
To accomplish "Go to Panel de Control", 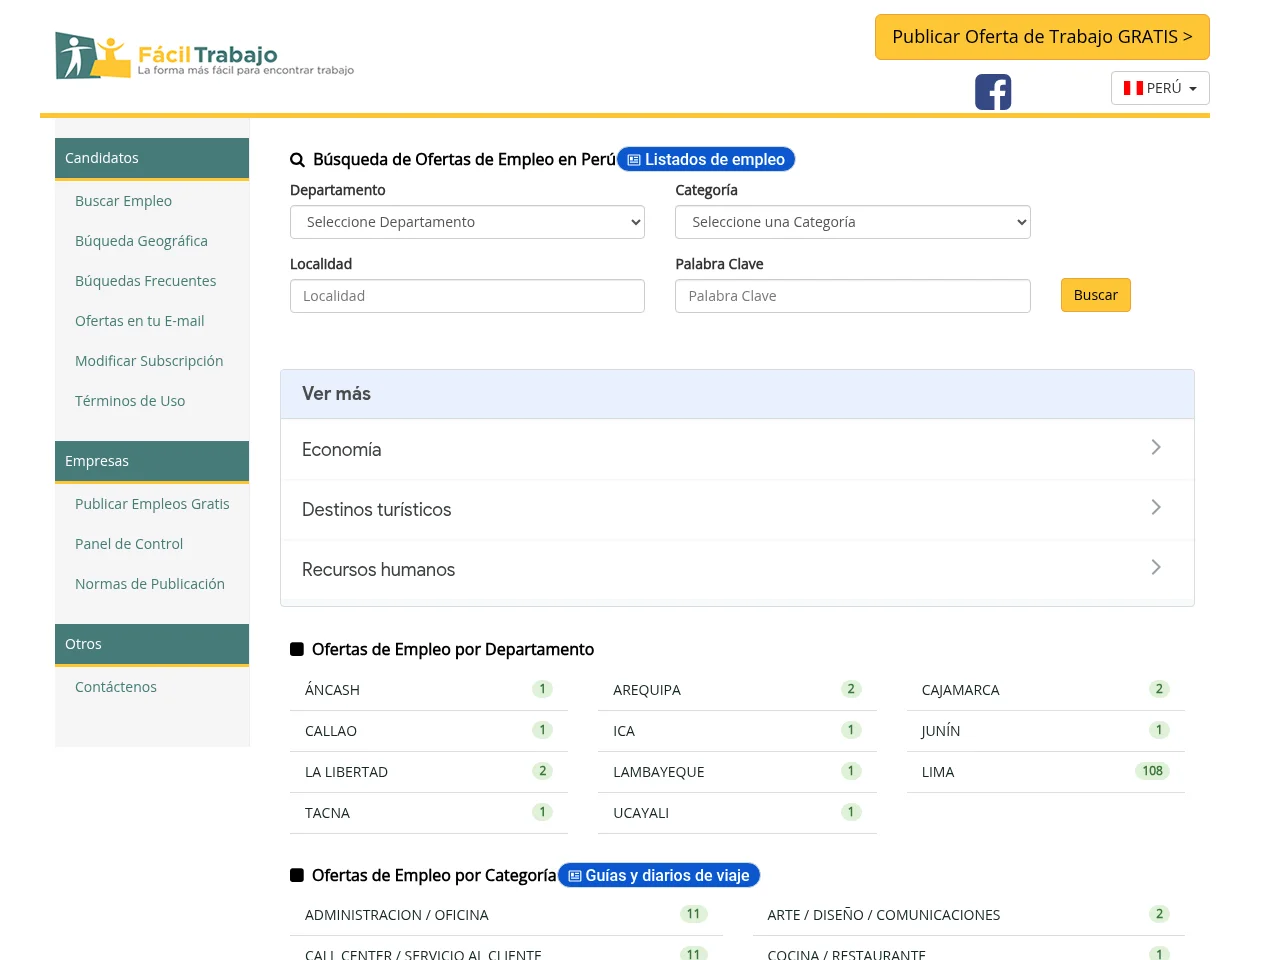I will tap(129, 544).
